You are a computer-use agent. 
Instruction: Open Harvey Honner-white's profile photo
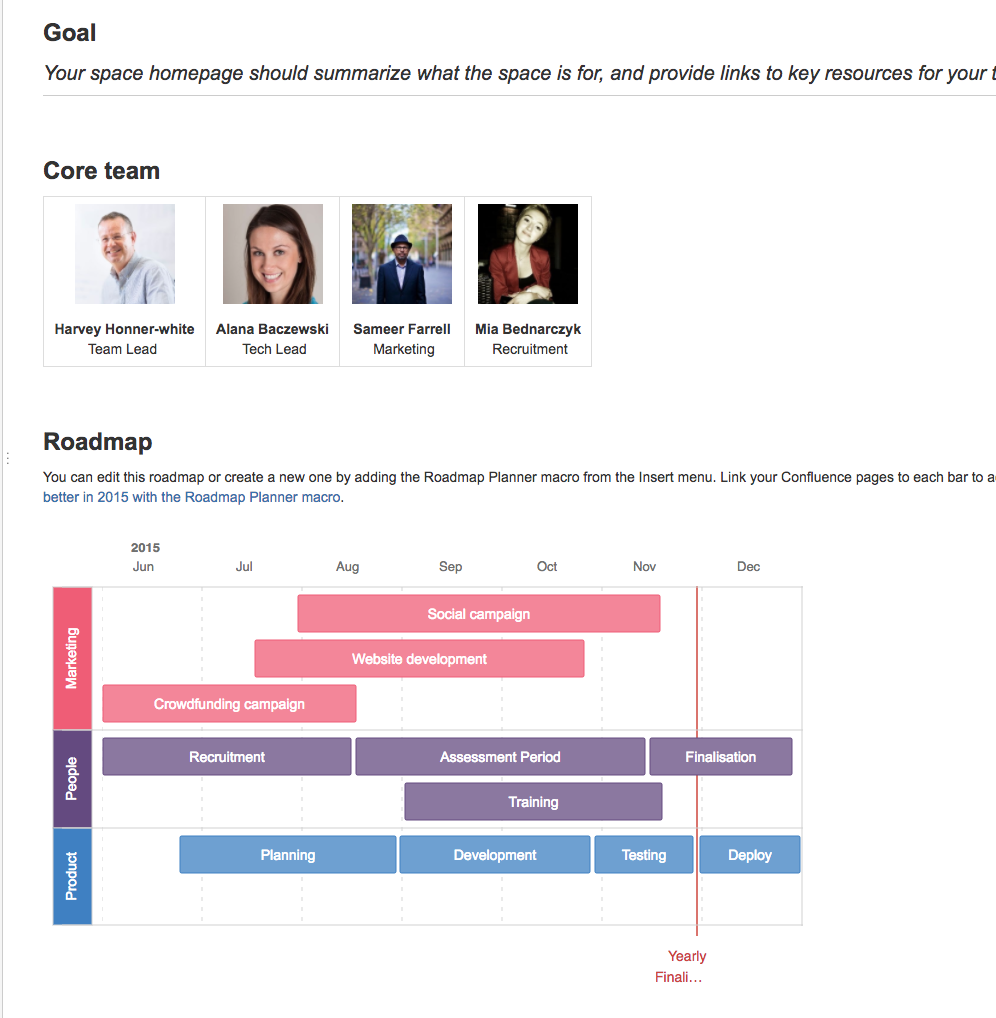(x=125, y=254)
